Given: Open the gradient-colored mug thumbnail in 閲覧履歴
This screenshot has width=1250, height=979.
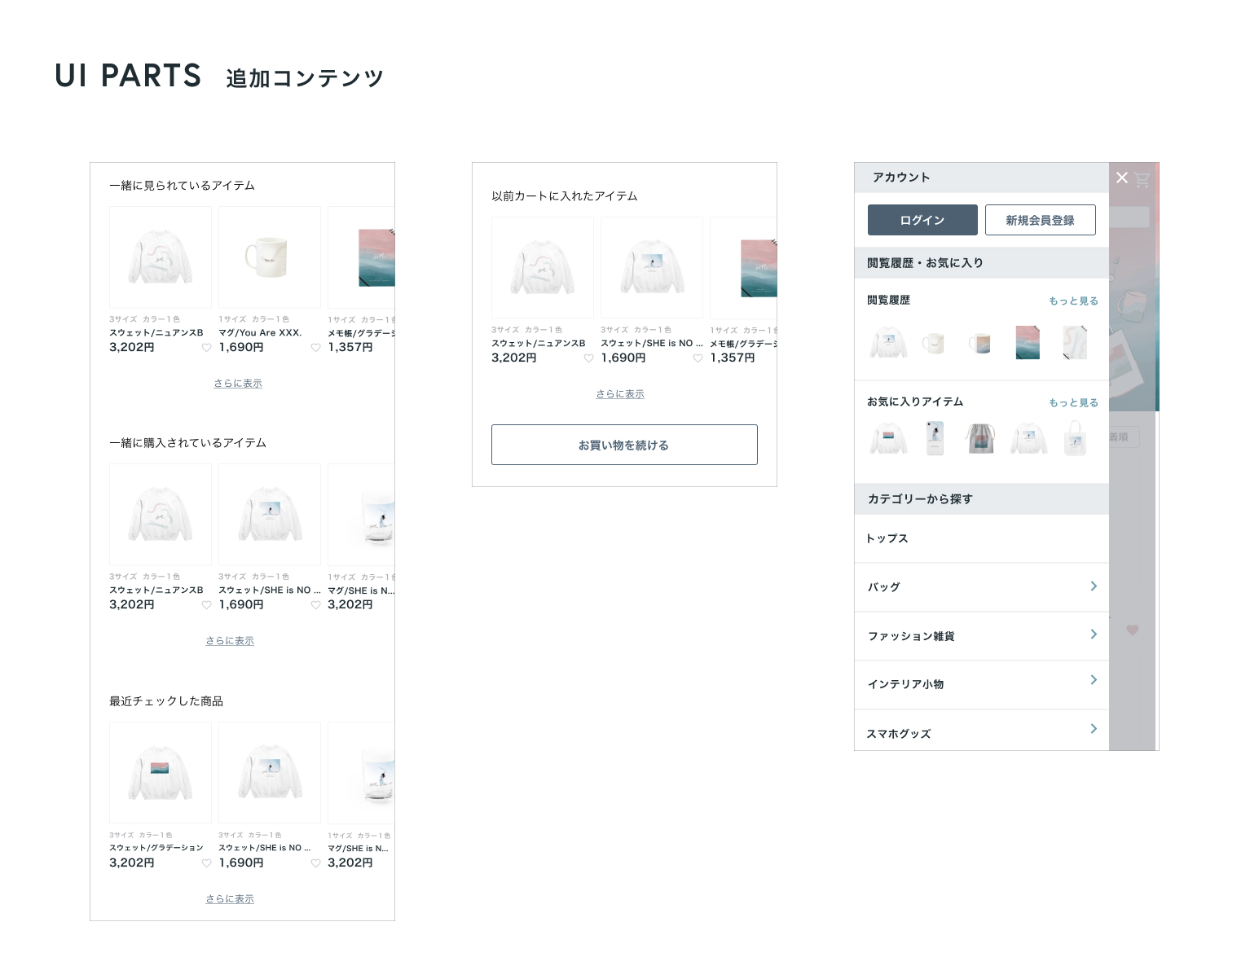Looking at the screenshot, I should coord(980,343).
